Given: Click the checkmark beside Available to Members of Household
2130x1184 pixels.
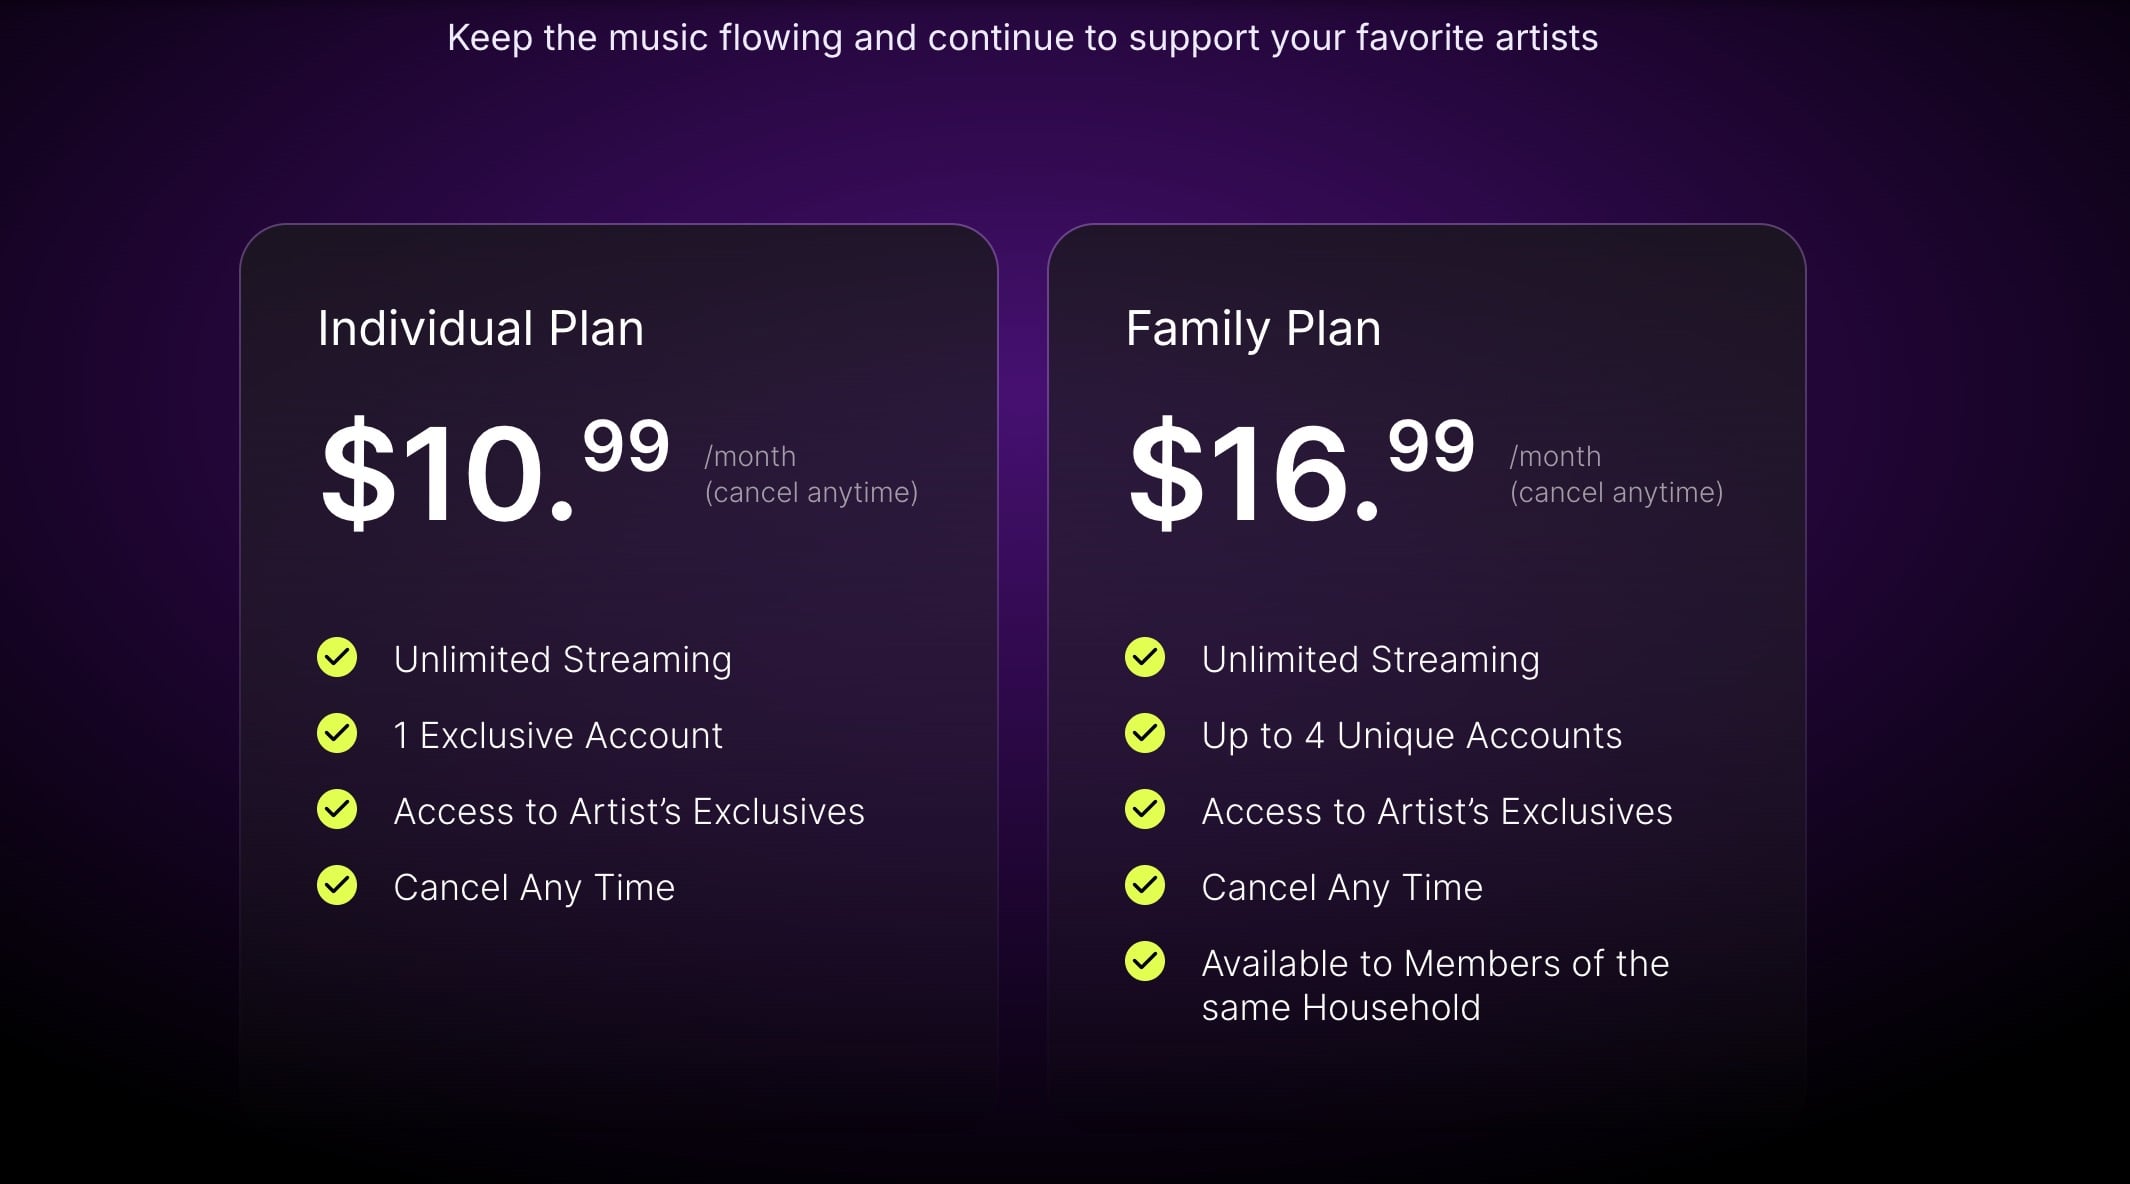Looking at the screenshot, I should click(1145, 962).
